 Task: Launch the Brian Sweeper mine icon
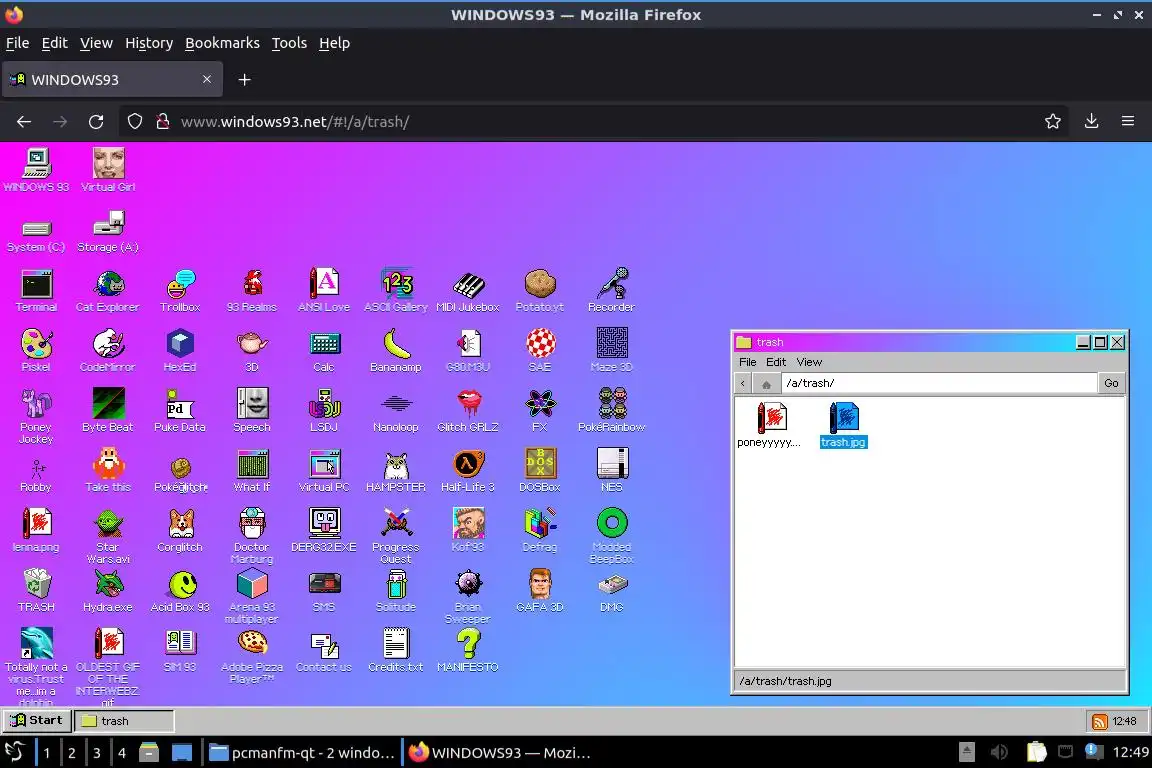point(468,597)
